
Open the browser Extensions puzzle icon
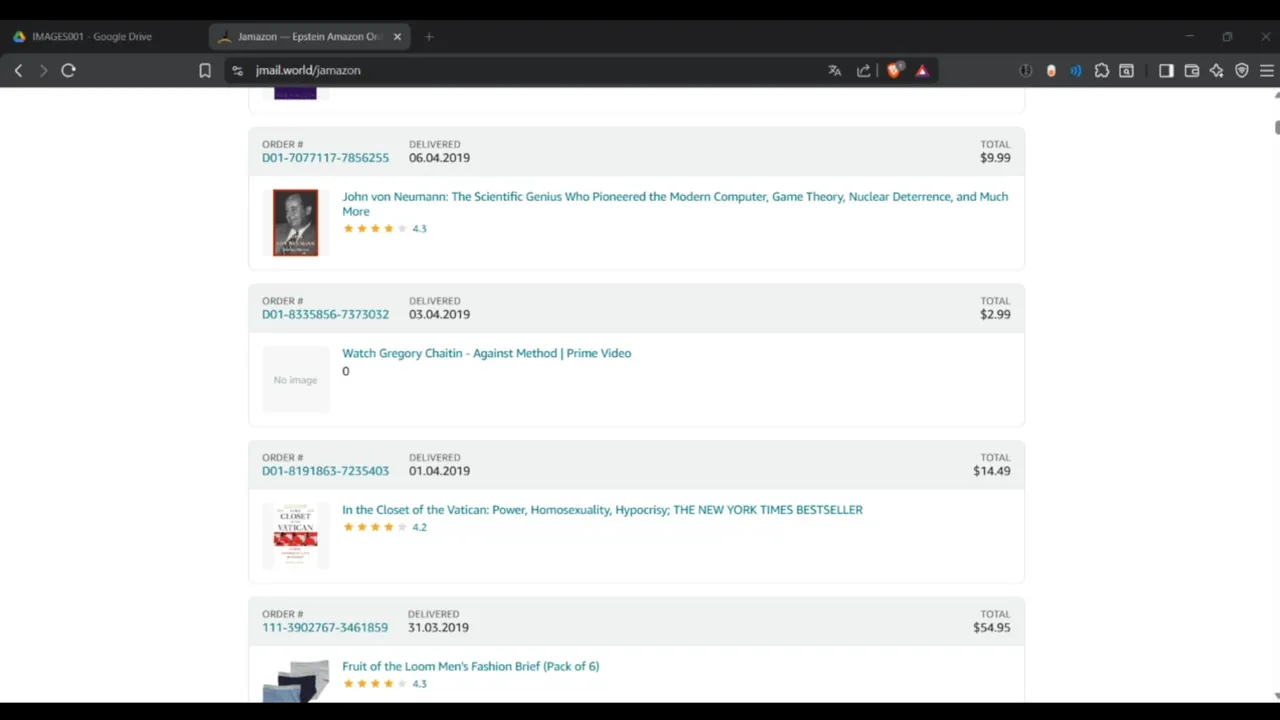pyautogui.click(x=1102, y=71)
